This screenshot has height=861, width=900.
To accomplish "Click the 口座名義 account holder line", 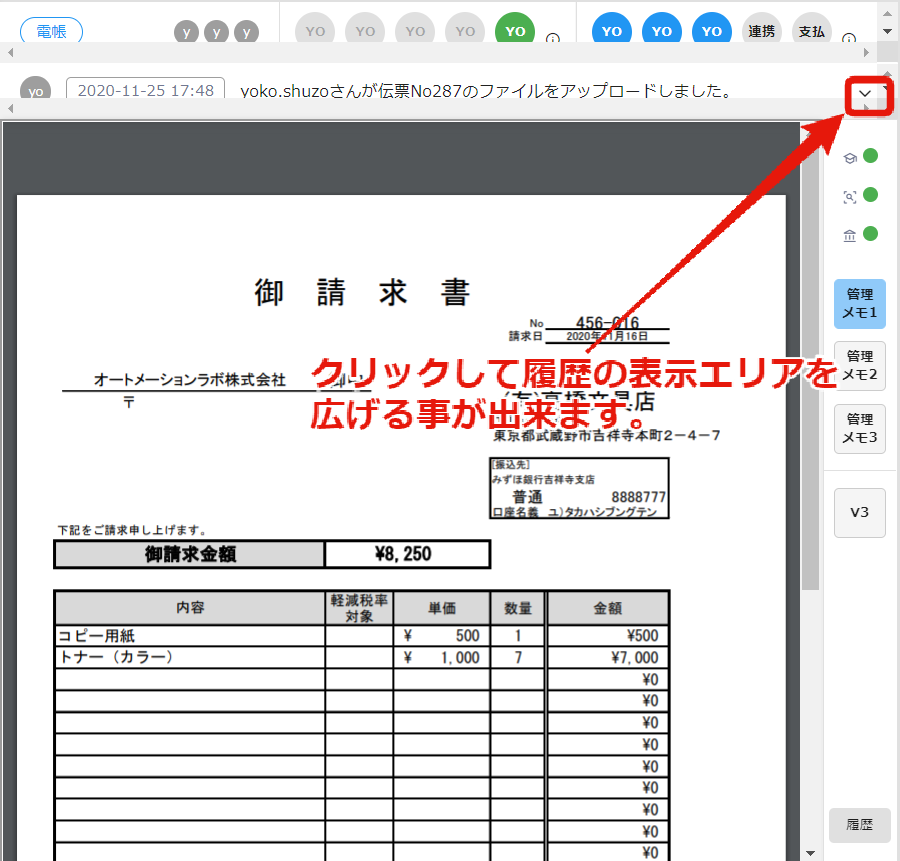I will tap(574, 512).
